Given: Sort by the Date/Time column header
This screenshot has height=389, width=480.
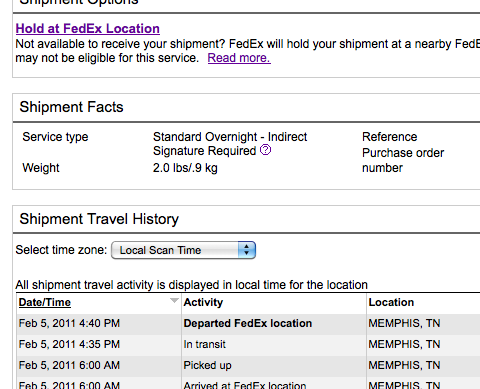Looking at the screenshot, I should coord(45,302).
